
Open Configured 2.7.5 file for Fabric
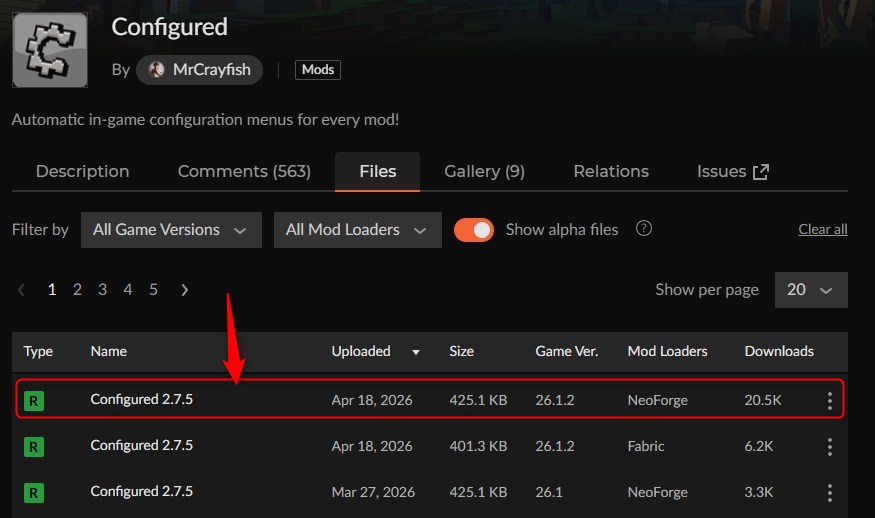tap(142, 445)
